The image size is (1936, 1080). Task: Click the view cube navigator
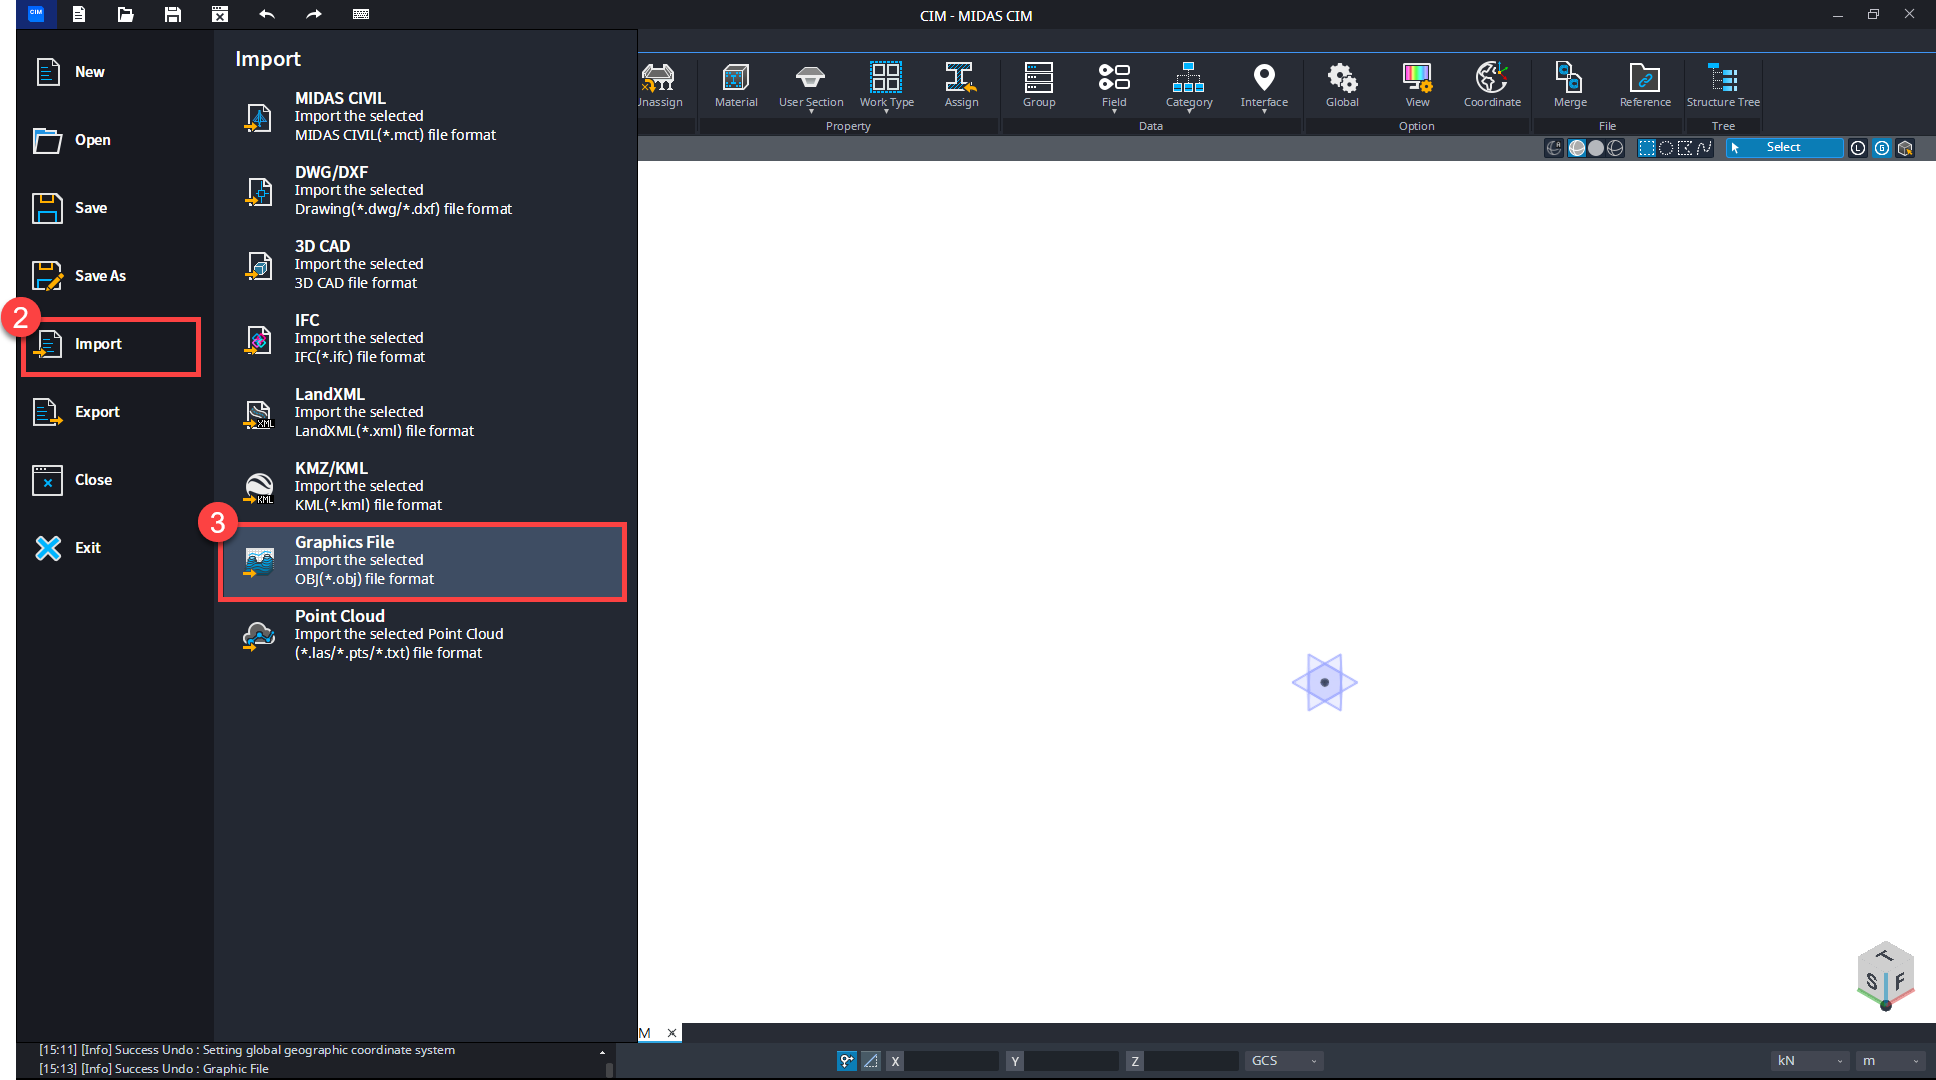(x=1885, y=975)
